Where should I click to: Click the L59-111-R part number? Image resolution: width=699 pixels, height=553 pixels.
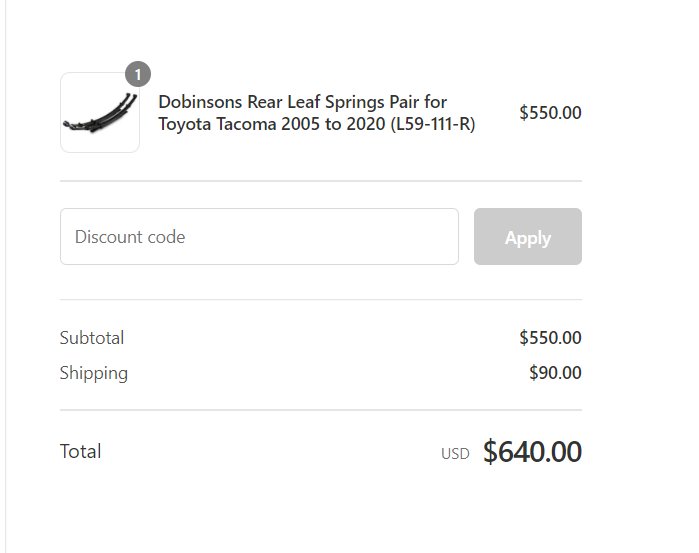433,124
